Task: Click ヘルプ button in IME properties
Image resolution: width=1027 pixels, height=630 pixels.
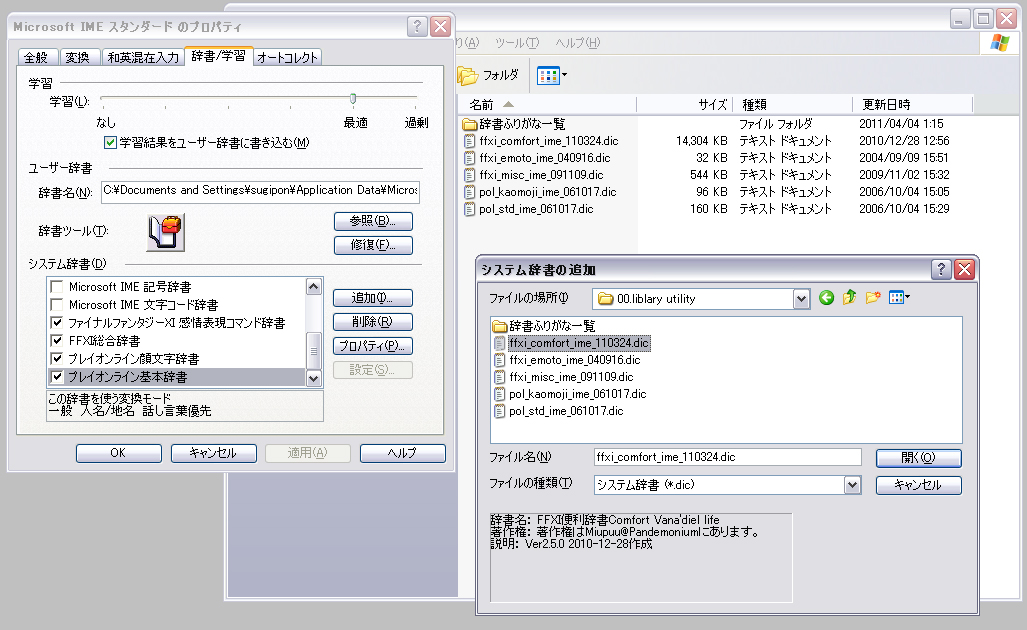Action: coord(402,453)
